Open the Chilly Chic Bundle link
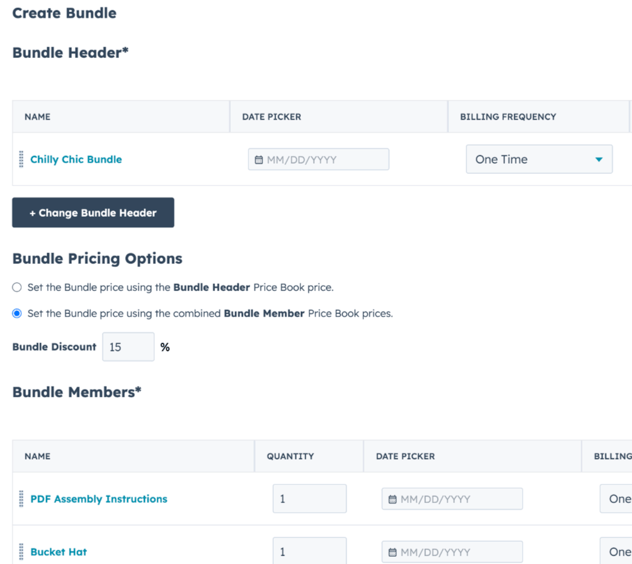 point(76,159)
